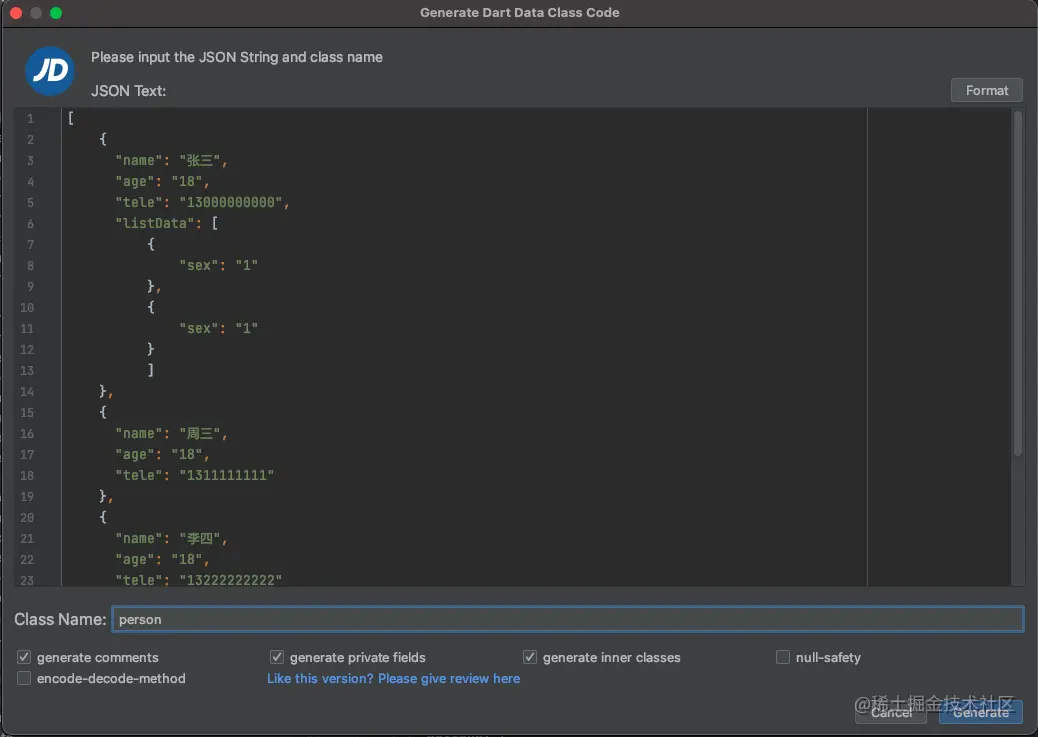This screenshot has width=1038, height=737.
Task: Click the line "name": "张三"
Action: tap(171, 160)
